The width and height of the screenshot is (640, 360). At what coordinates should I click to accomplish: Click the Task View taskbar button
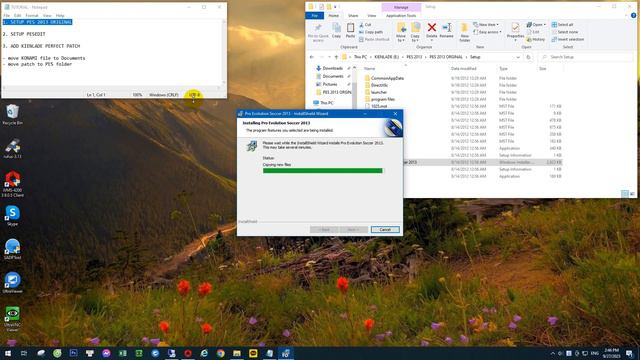tap(24, 353)
